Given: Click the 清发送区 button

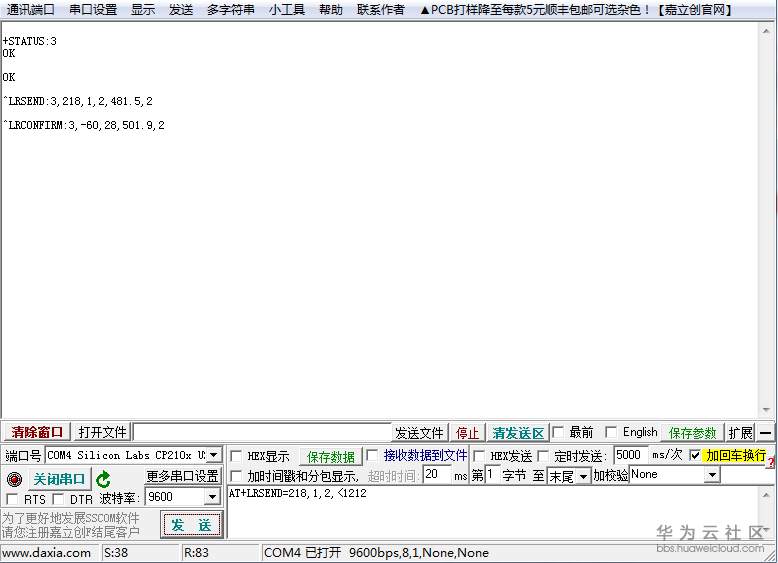Looking at the screenshot, I should (x=518, y=433).
